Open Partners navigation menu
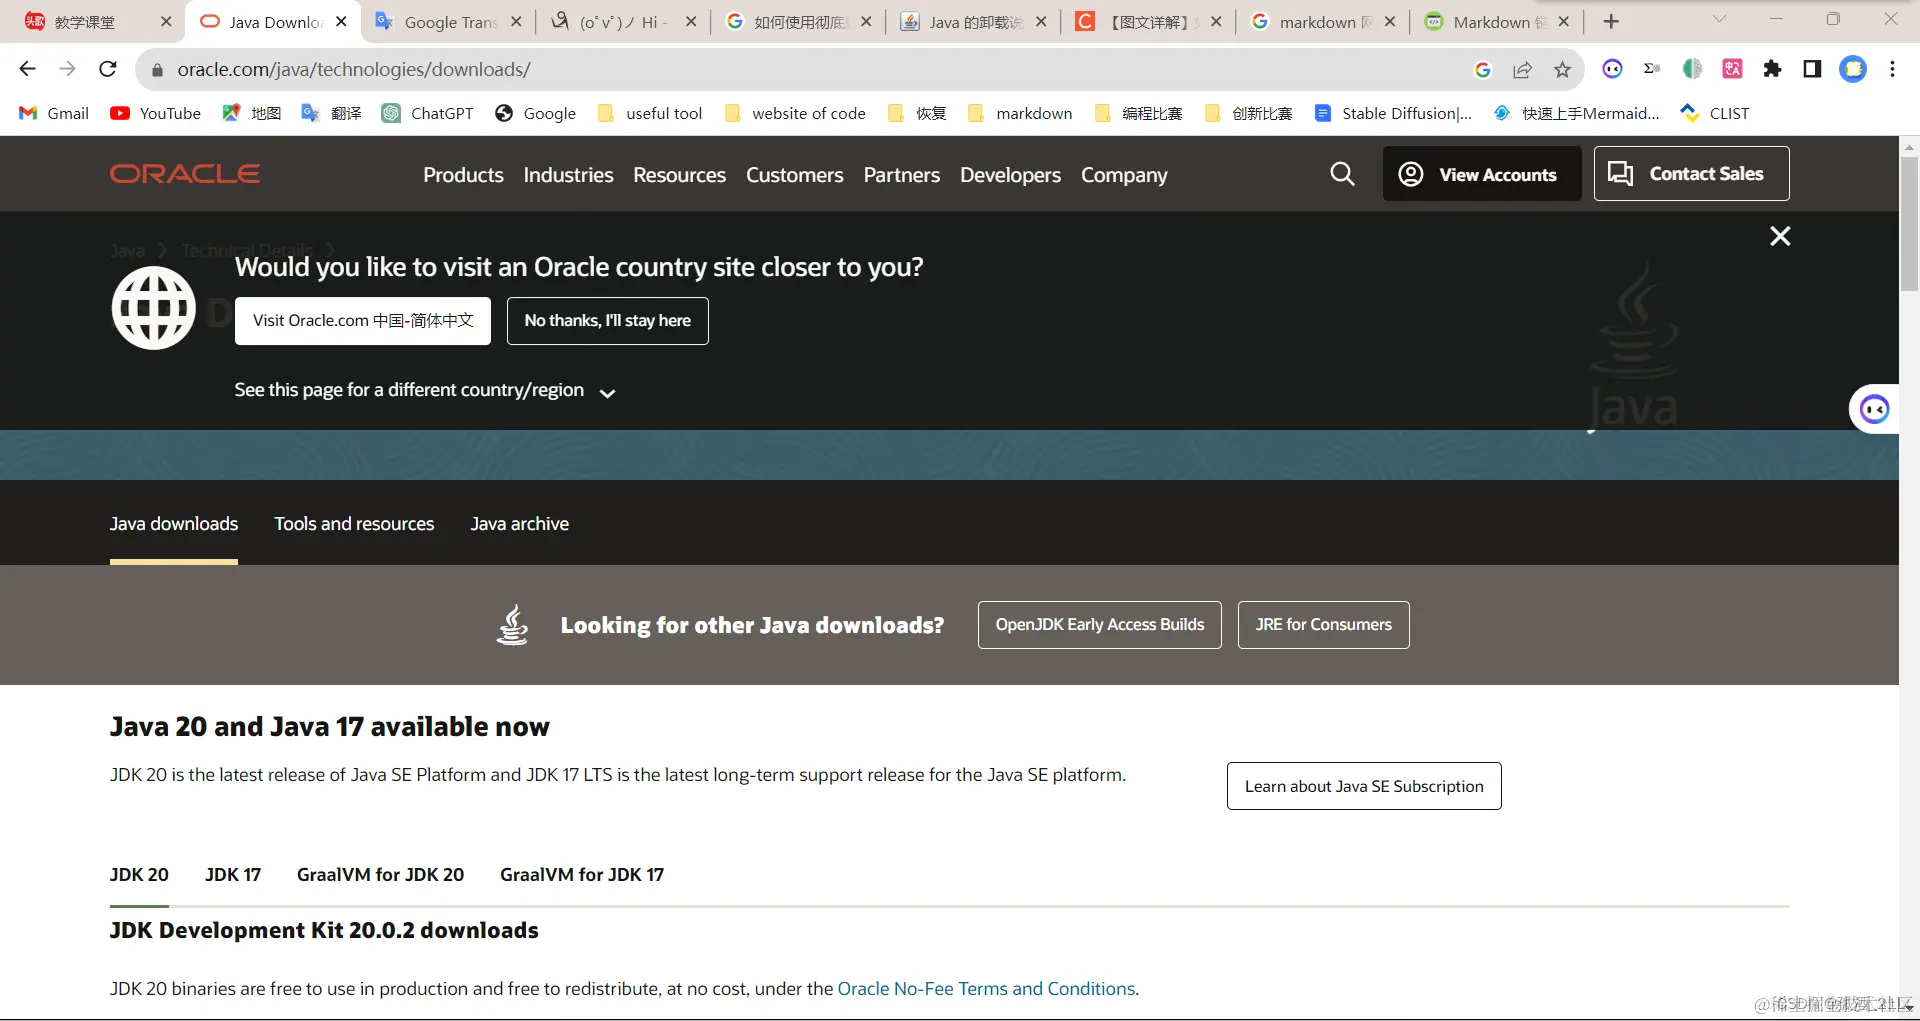The width and height of the screenshot is (1920, 1021). click(901, 175)
